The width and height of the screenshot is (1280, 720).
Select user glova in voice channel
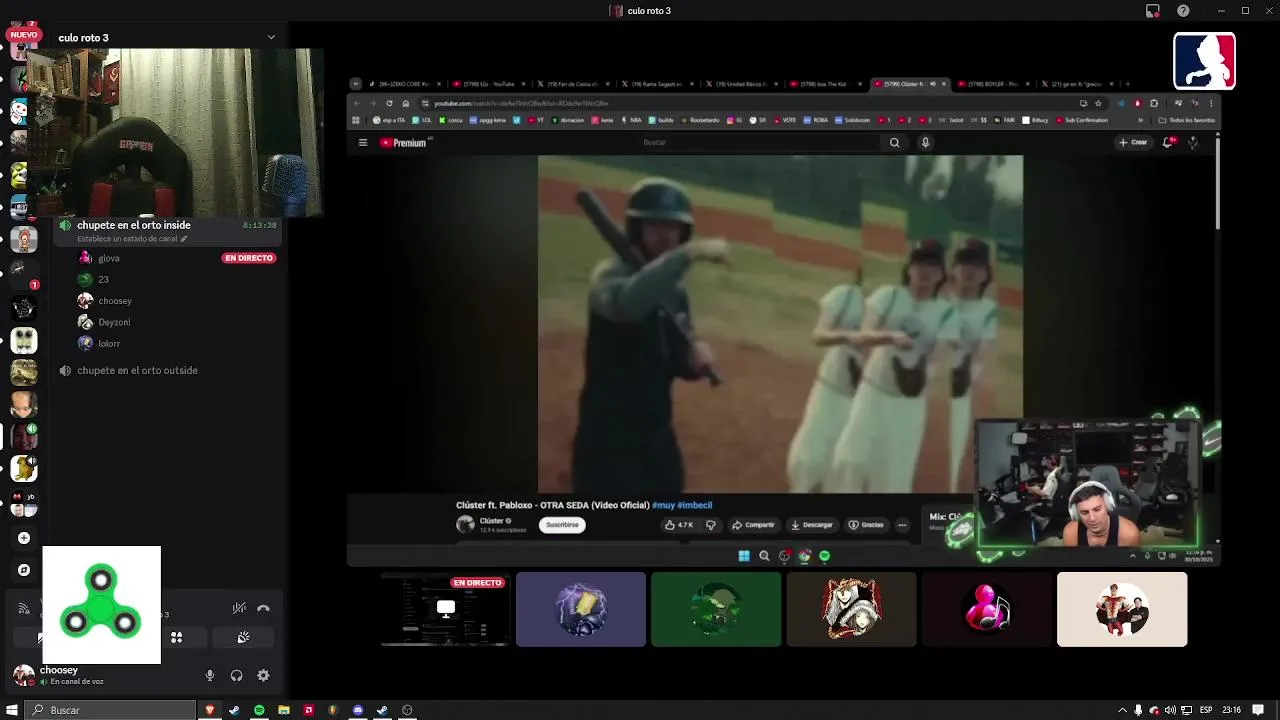[109, 258]
